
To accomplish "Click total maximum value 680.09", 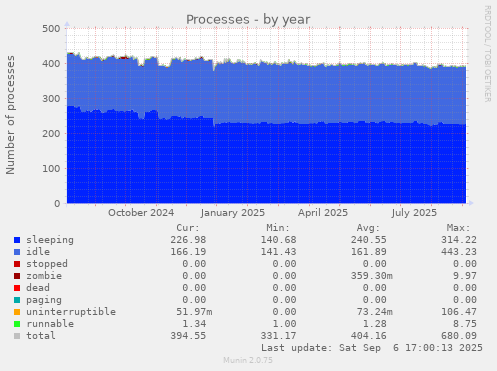I will 459,336.
